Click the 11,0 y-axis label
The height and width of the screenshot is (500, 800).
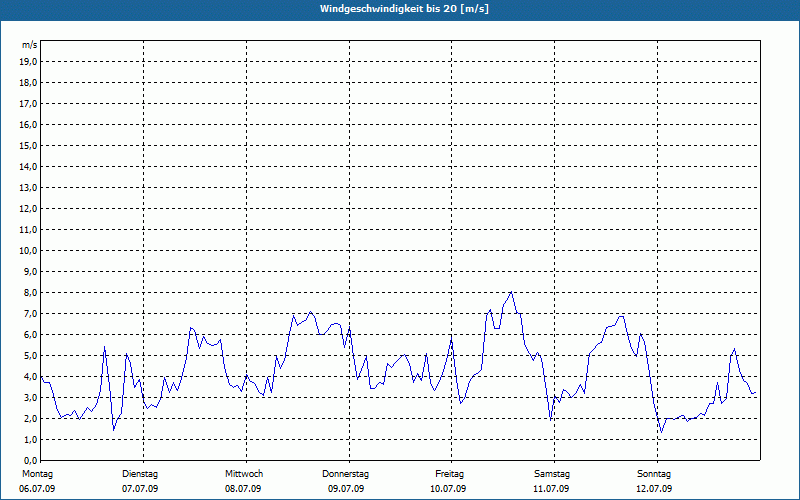29,230
